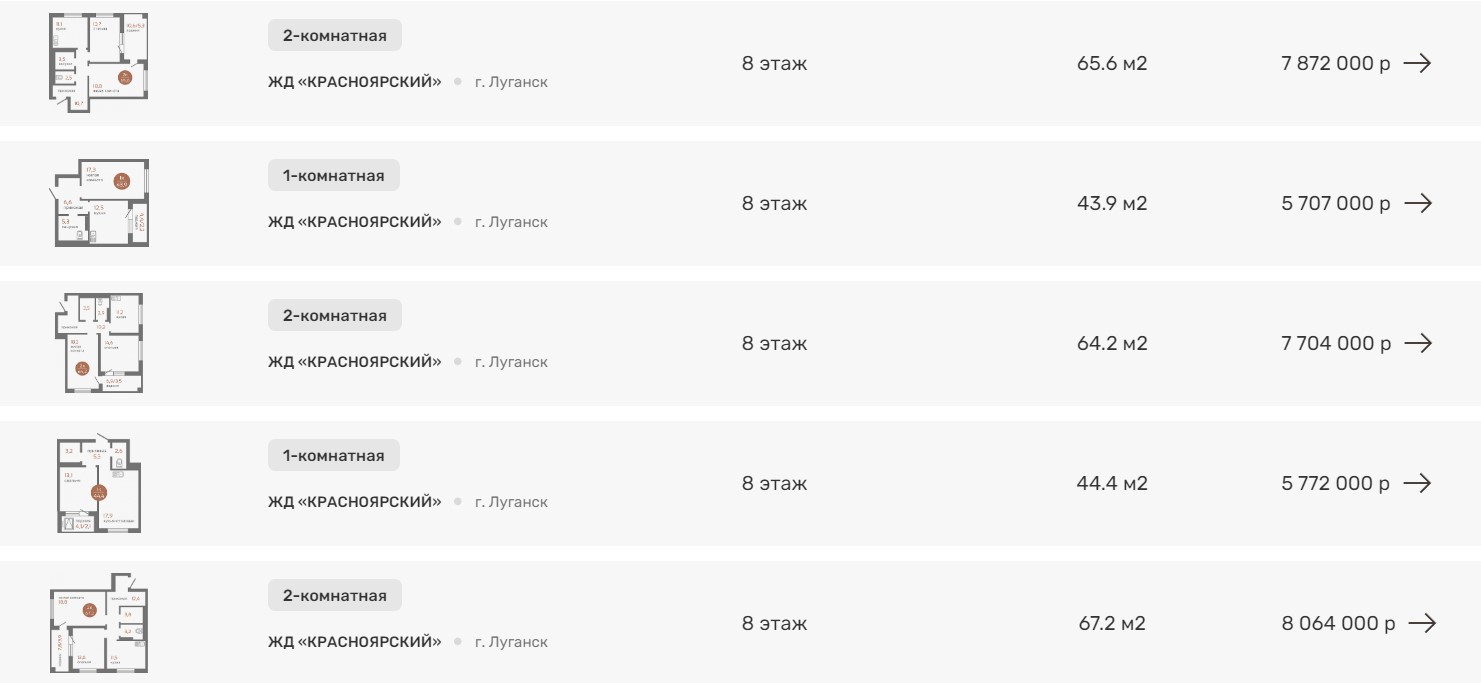
Task: Open ЖД «КРАСНОЯРСКИЙ» link in 7 872 000 р listing
Action: [x=354, y=81]
